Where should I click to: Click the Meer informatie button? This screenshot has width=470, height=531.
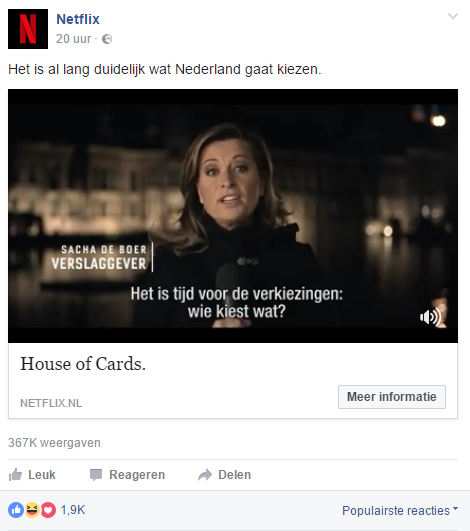point(392,397)
